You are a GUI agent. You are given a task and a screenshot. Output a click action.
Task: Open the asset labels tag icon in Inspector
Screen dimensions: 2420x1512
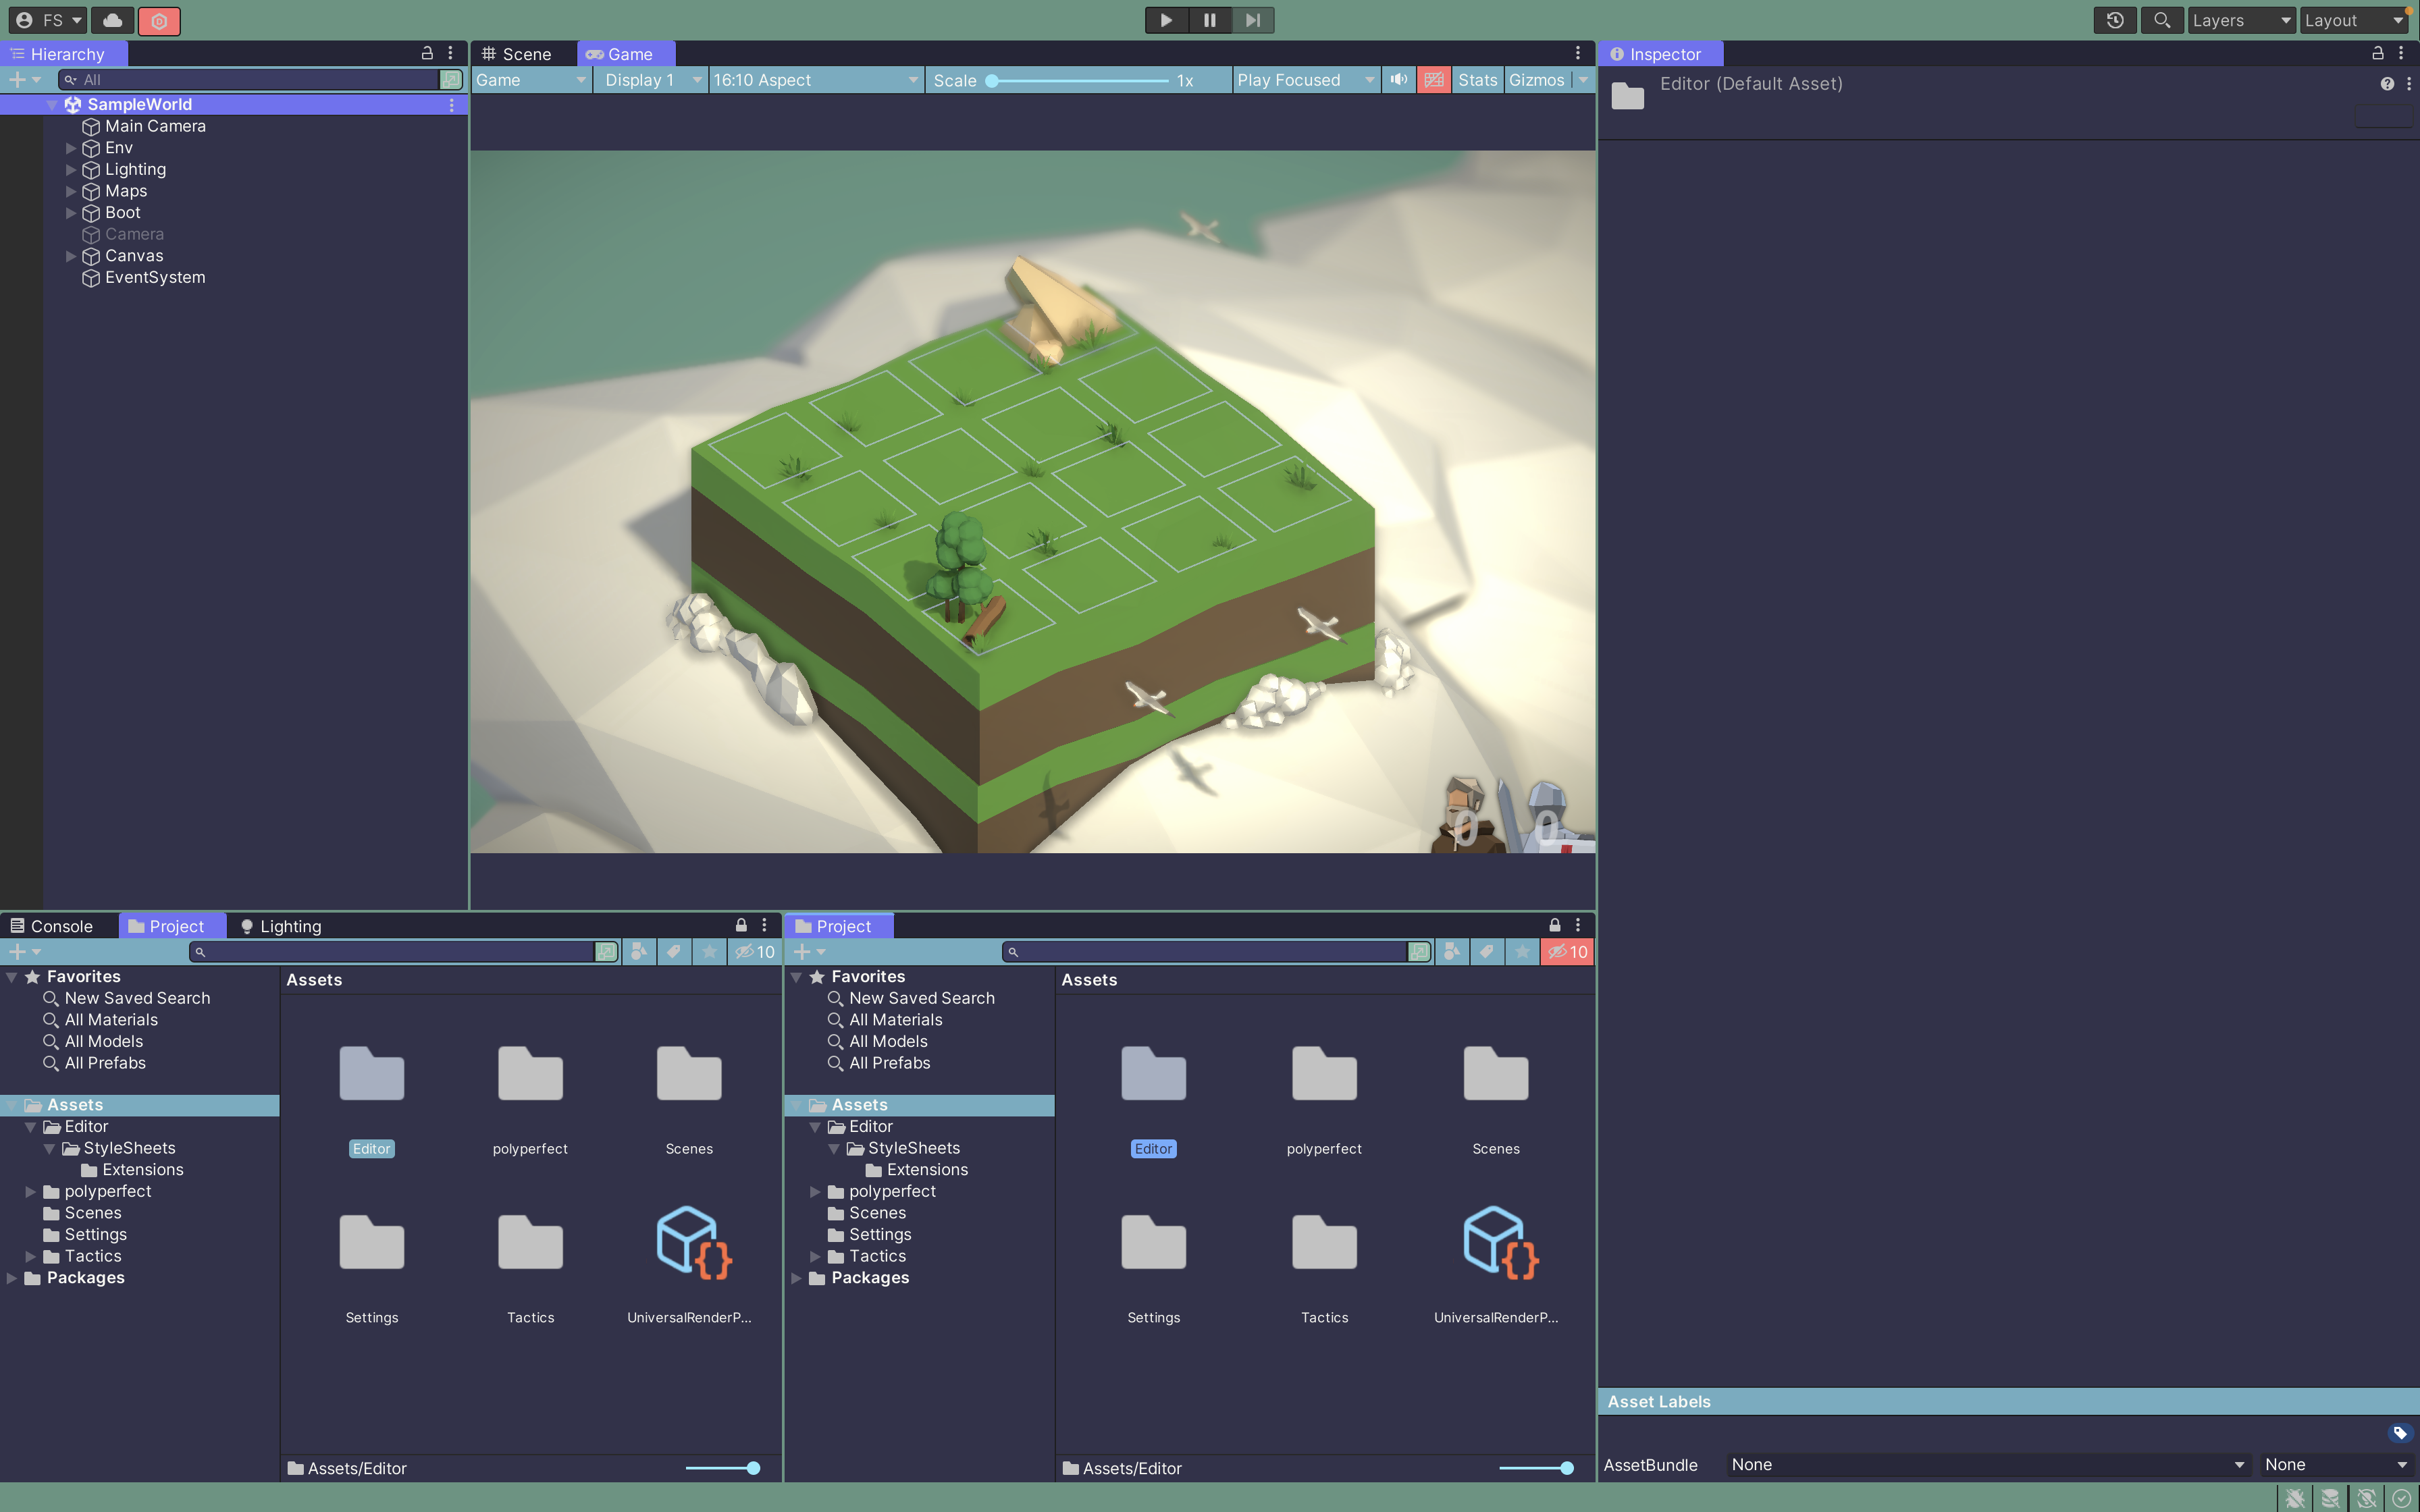(x=2399, y=1432)
